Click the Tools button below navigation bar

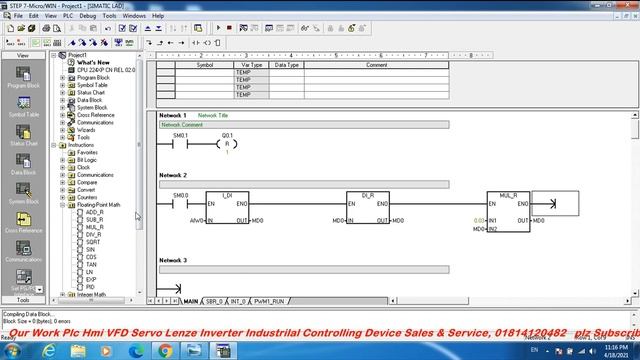tap(23, 300)
